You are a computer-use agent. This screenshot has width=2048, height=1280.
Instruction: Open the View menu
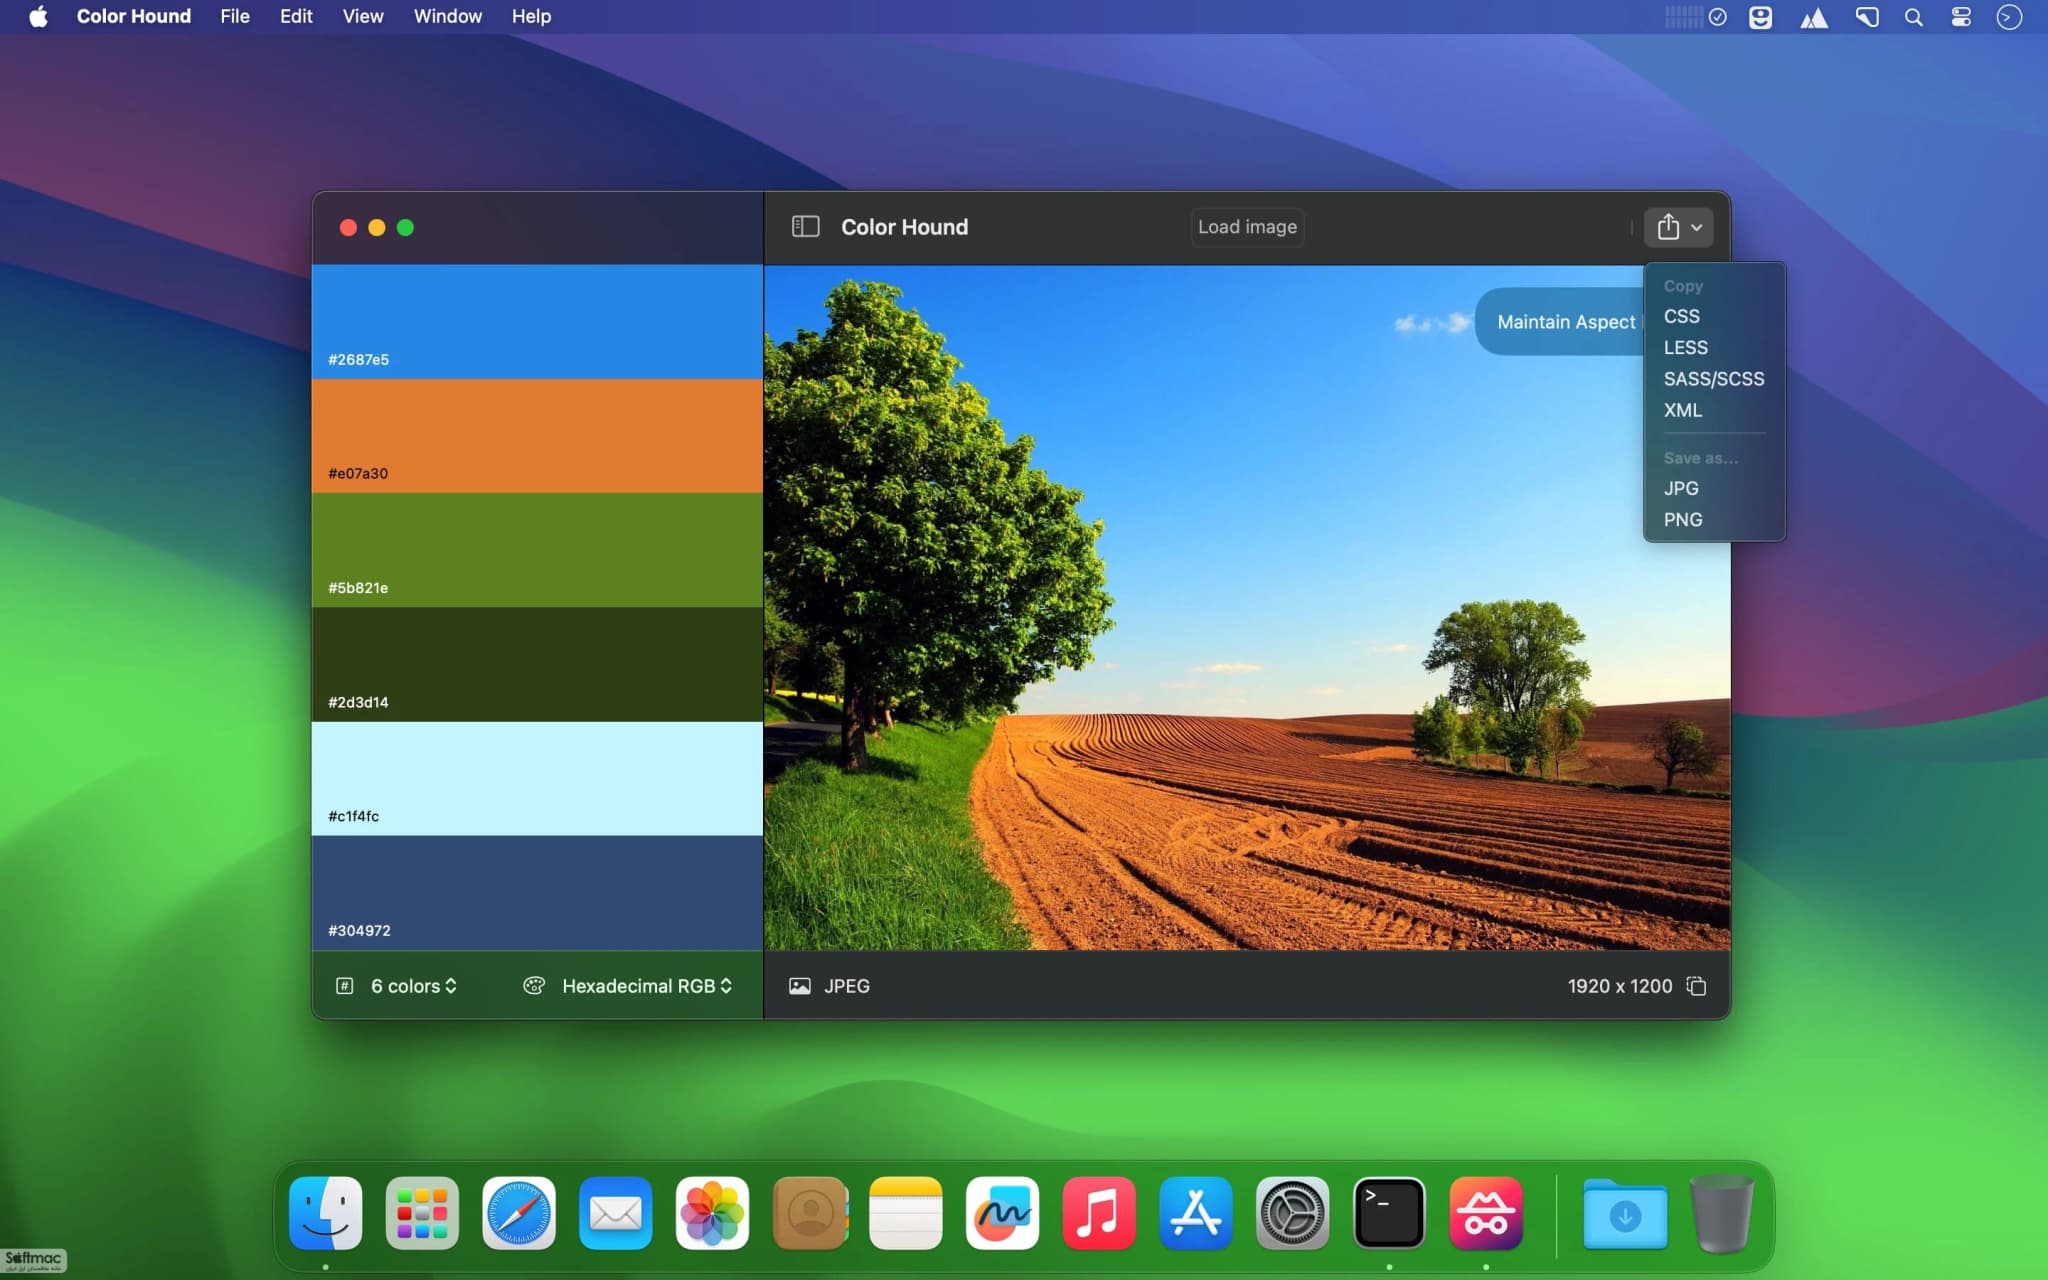[x=362, y=17]
